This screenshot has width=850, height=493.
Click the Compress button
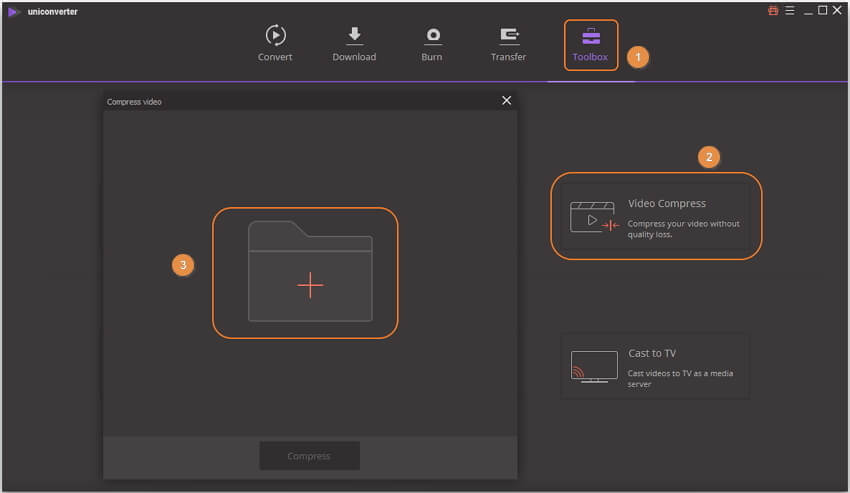click(x=310, y=456)
